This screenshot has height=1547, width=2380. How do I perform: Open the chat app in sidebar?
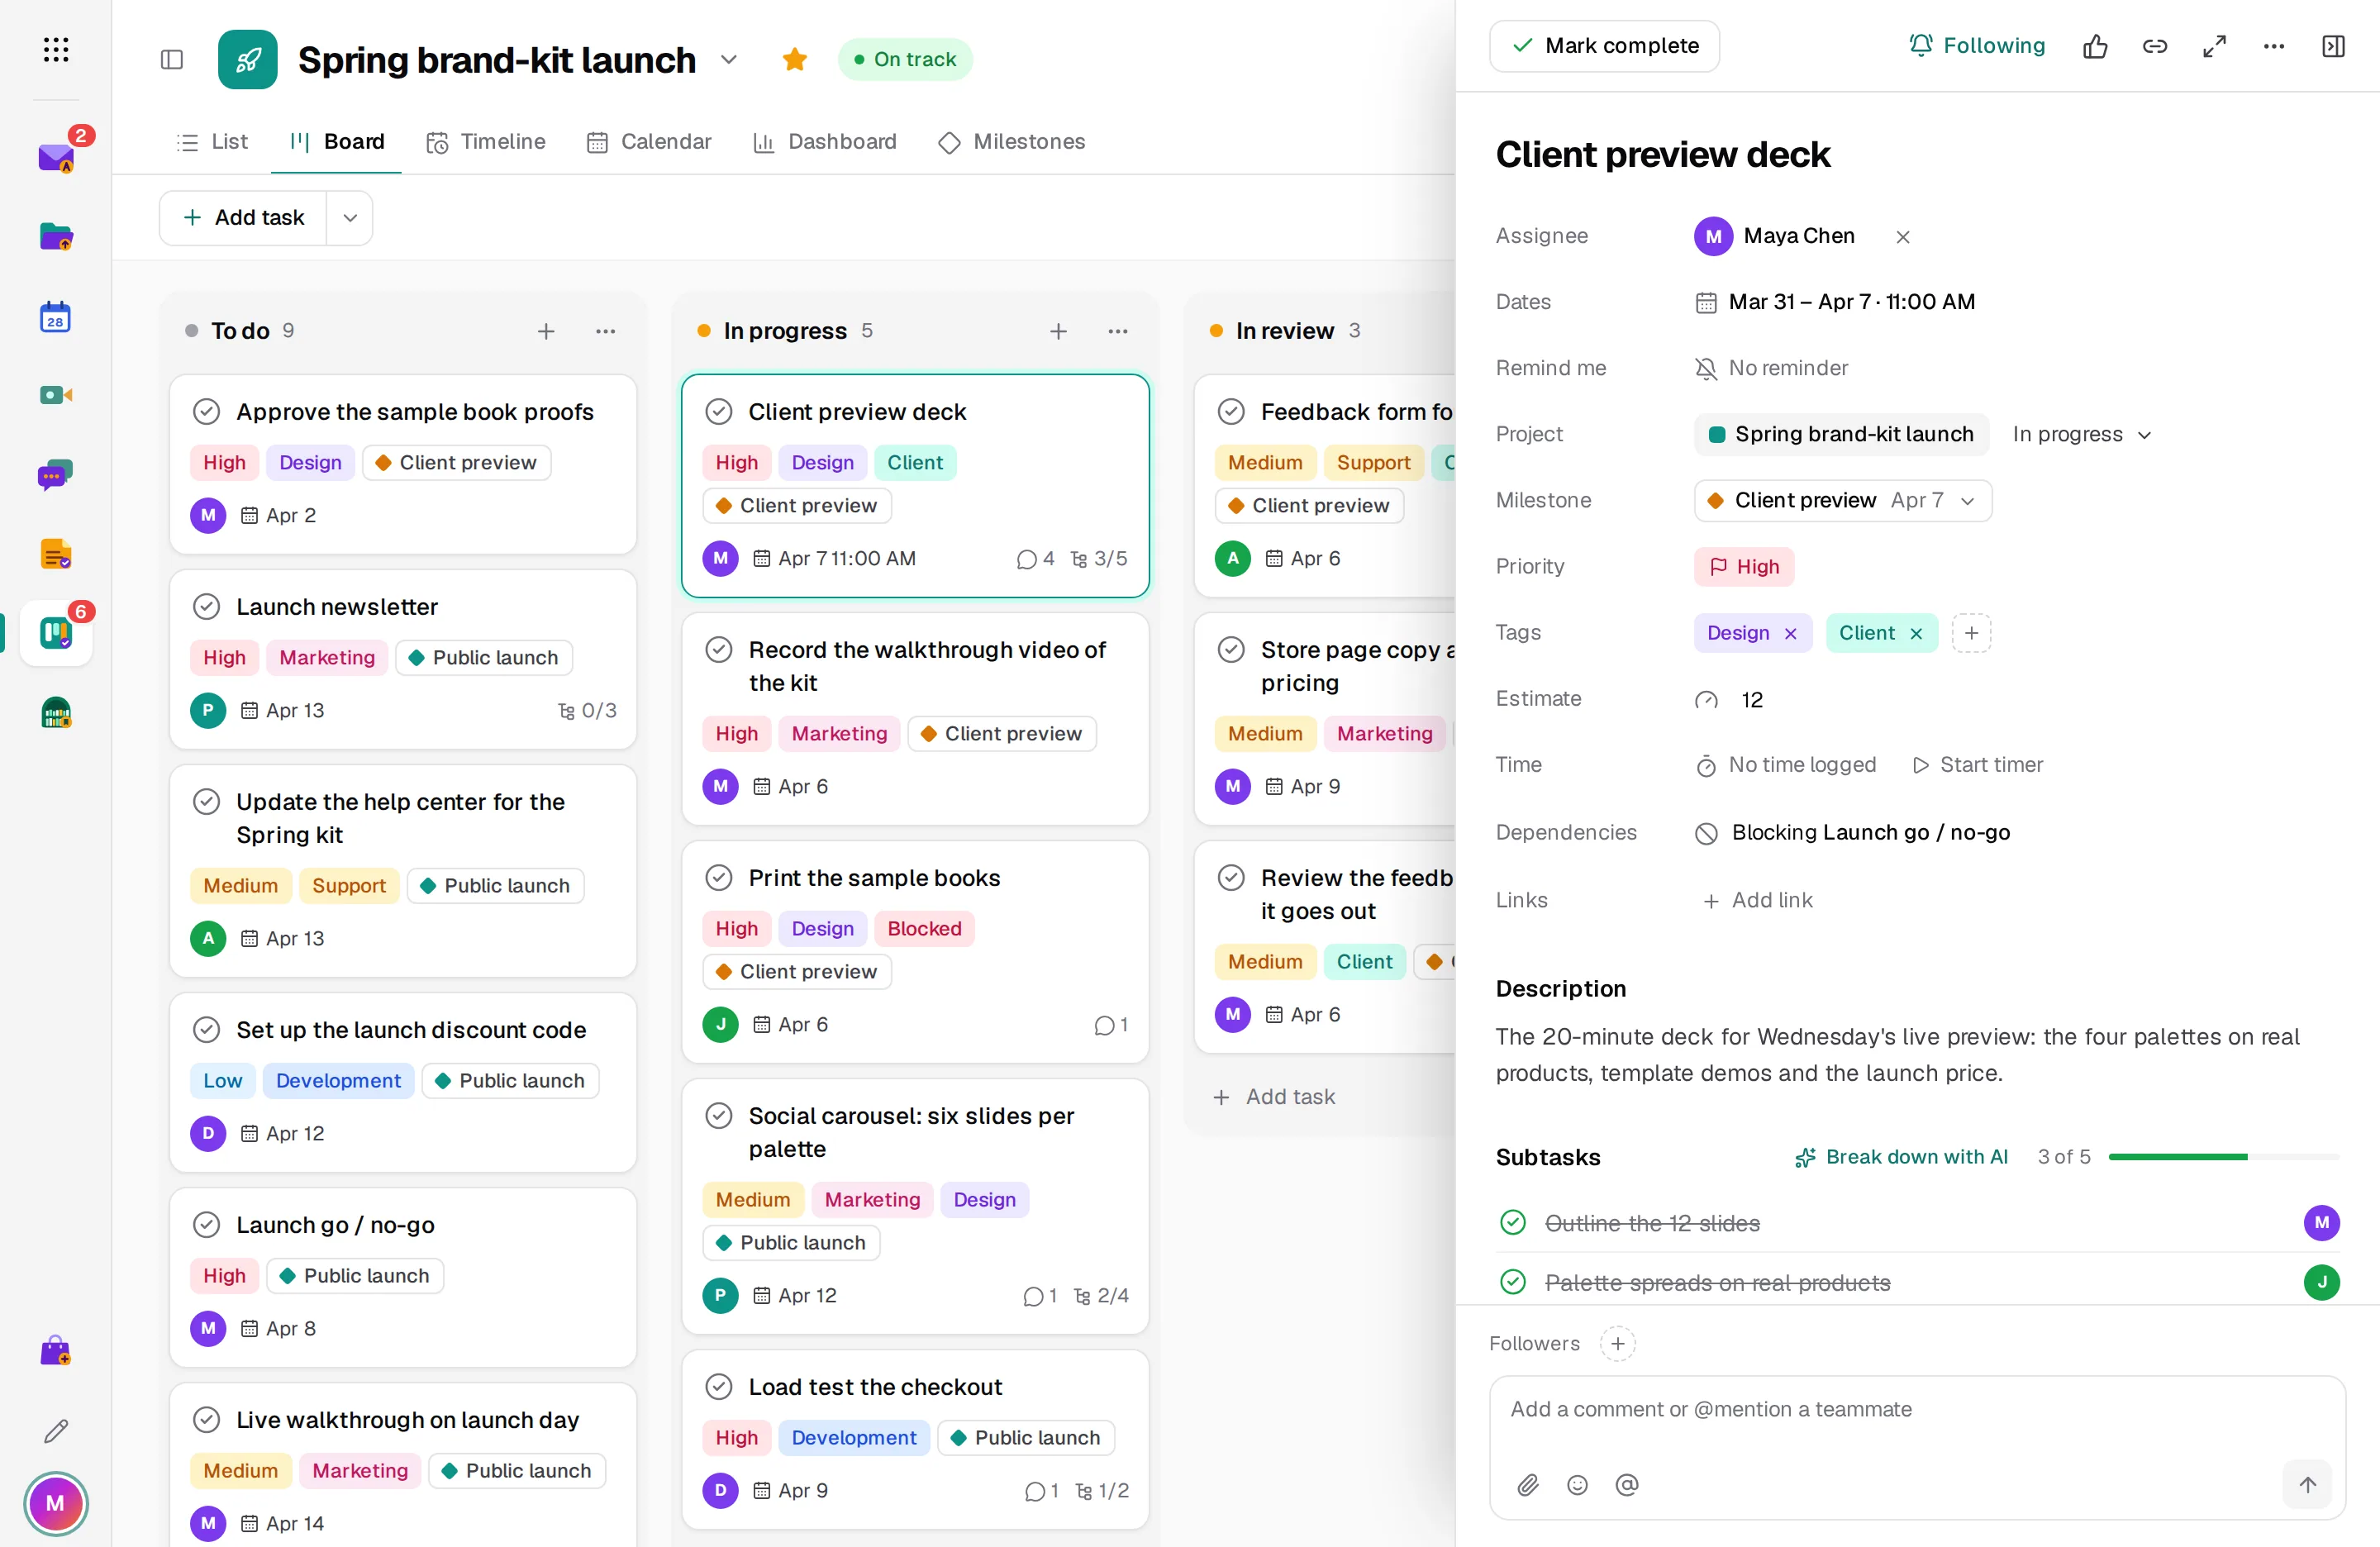(56, 475)
